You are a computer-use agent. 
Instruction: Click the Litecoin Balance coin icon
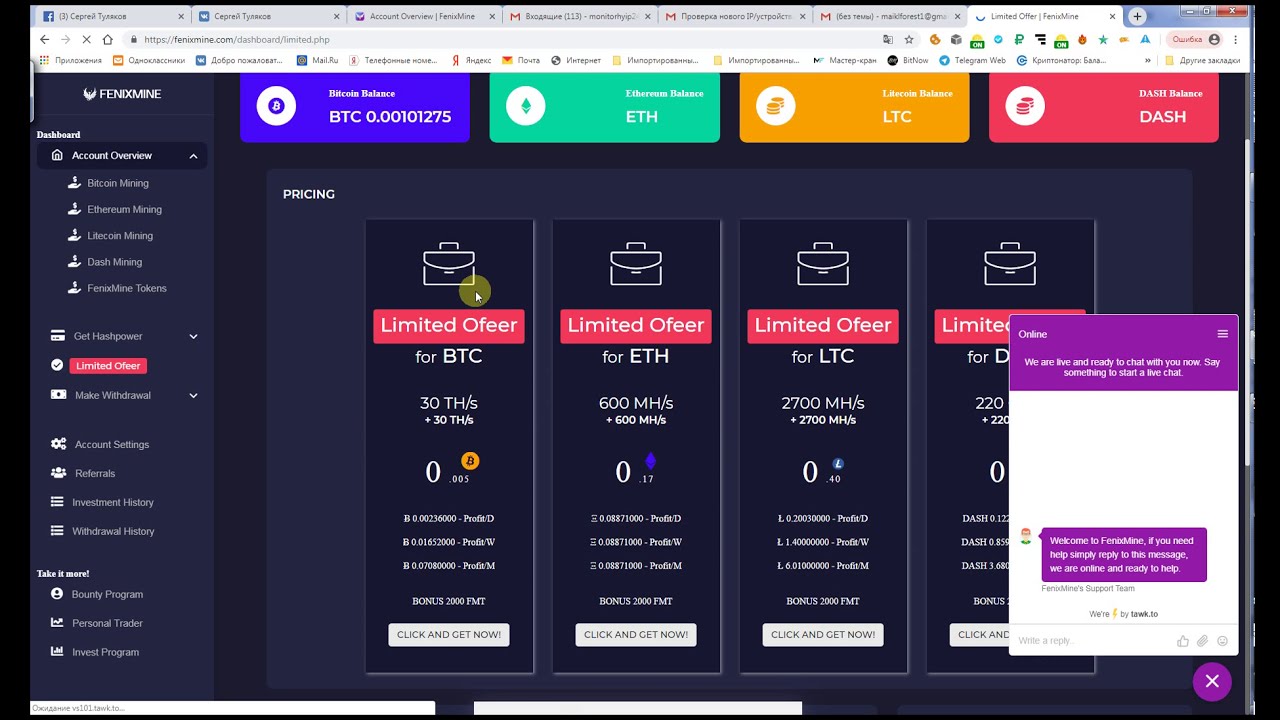(776, 106)
